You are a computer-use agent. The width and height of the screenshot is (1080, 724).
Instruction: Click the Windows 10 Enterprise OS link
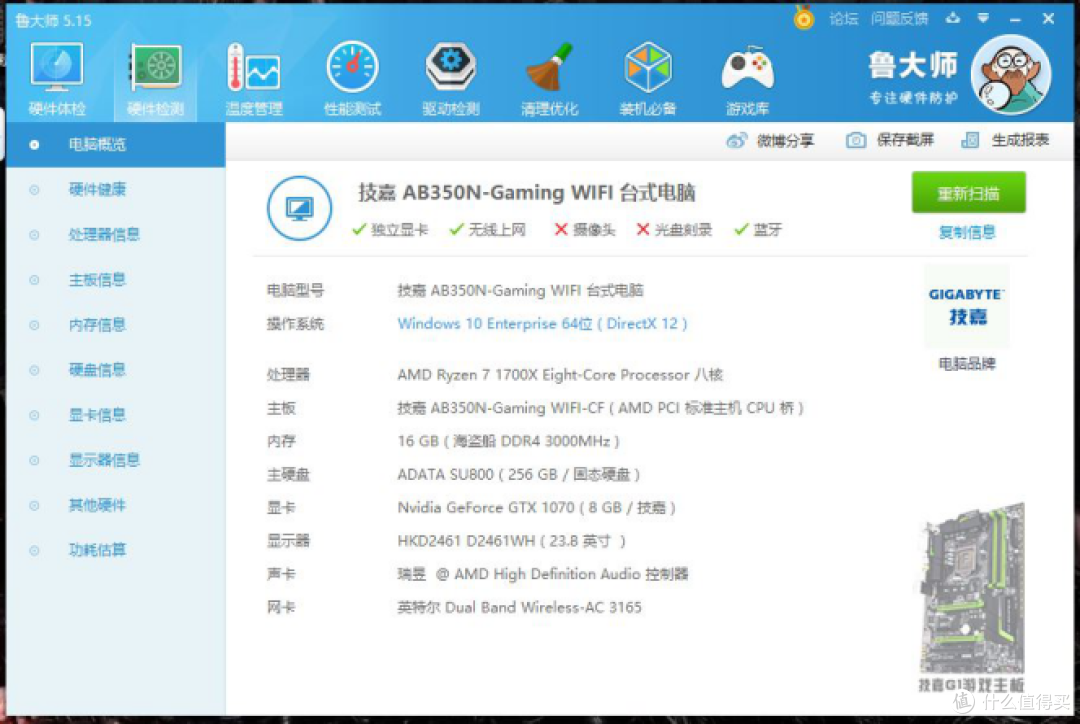pyautogui.click(x=542, y=323)
